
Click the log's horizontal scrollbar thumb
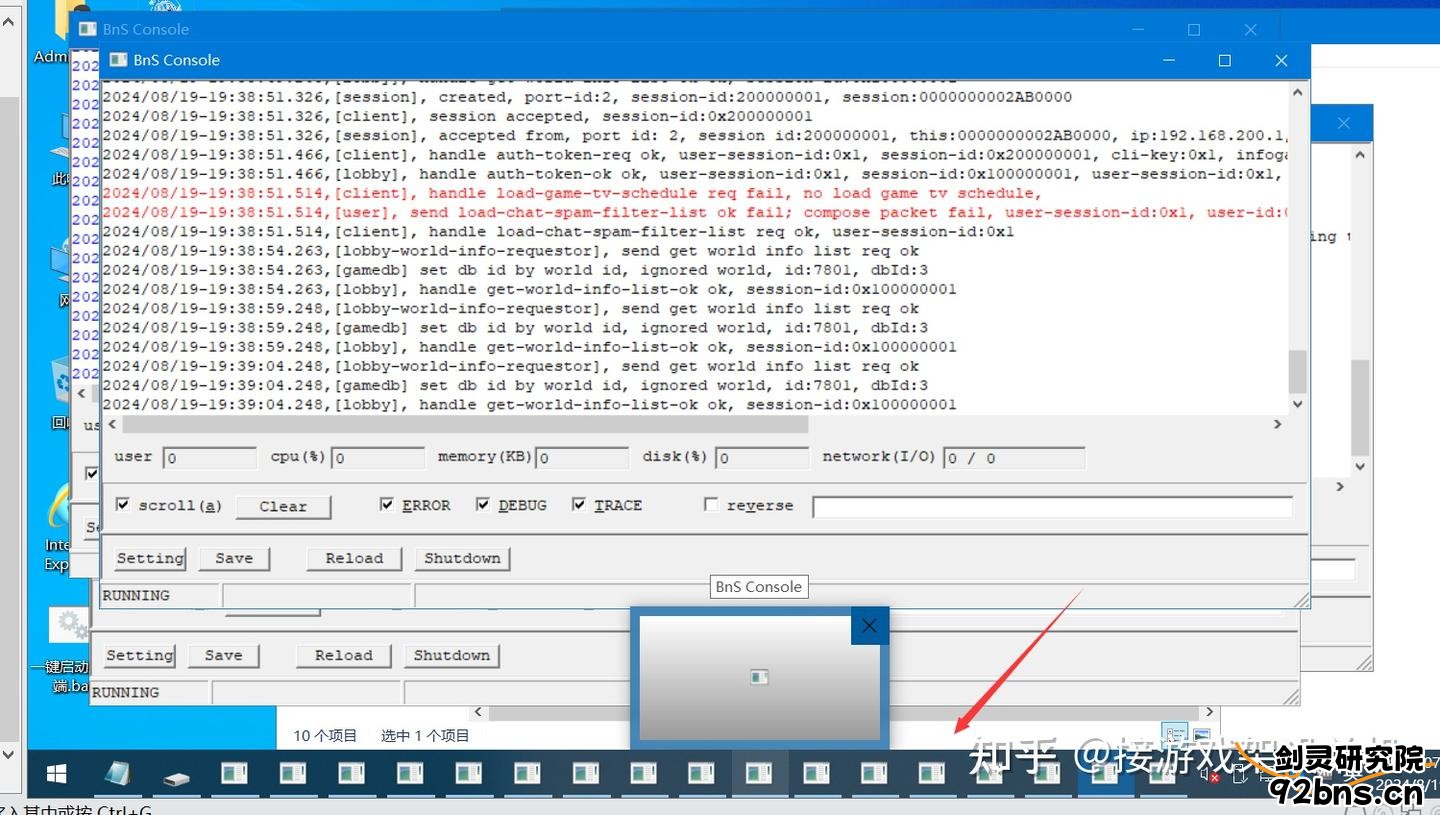coord(464,424)
